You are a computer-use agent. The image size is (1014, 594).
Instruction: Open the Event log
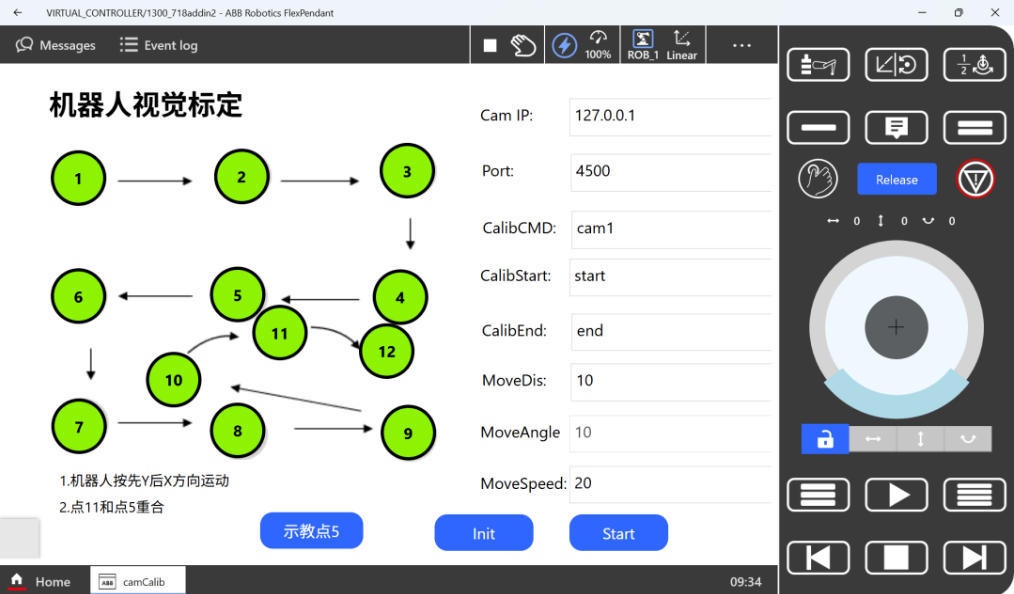[x=159, y=45]
